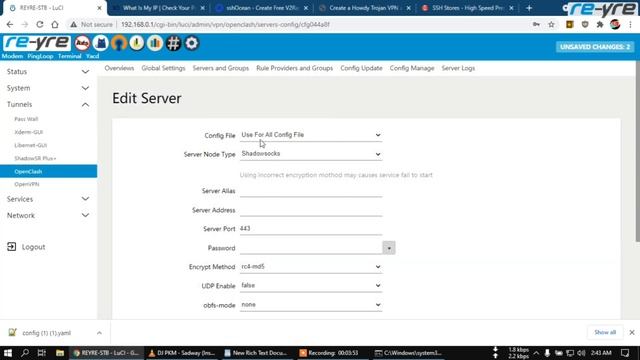Open the bar chart statistics header icon

(x=155, y=43)
